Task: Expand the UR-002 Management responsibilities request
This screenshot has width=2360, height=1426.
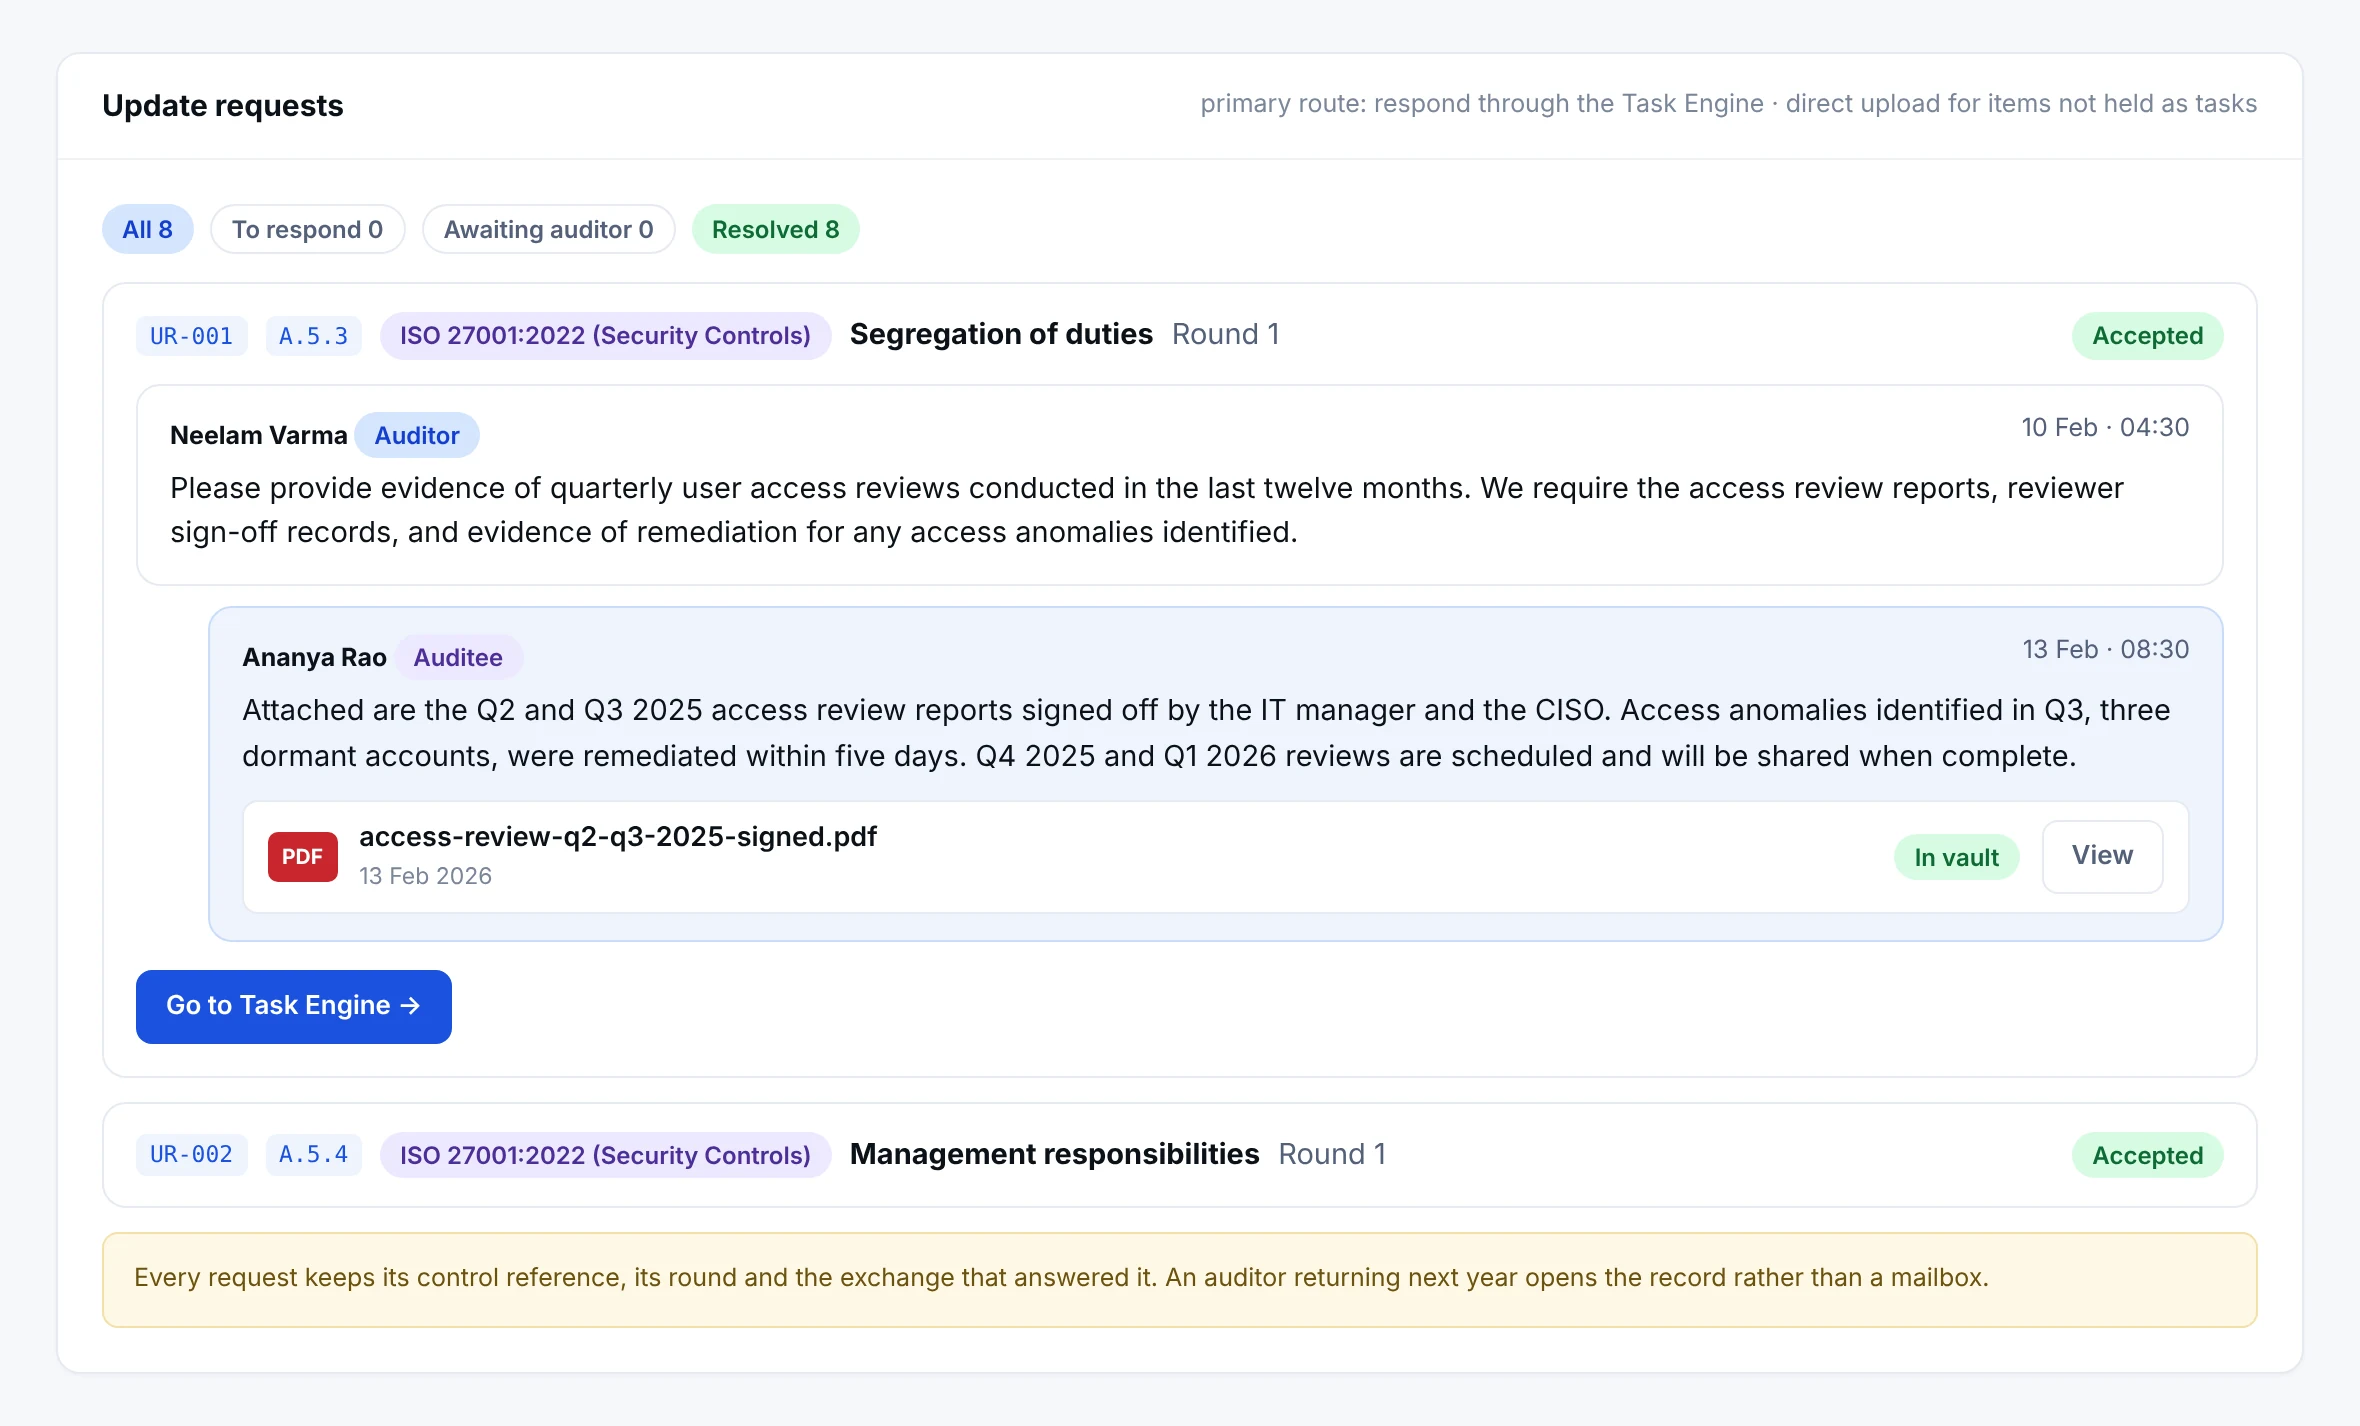Action: 1179,1155
